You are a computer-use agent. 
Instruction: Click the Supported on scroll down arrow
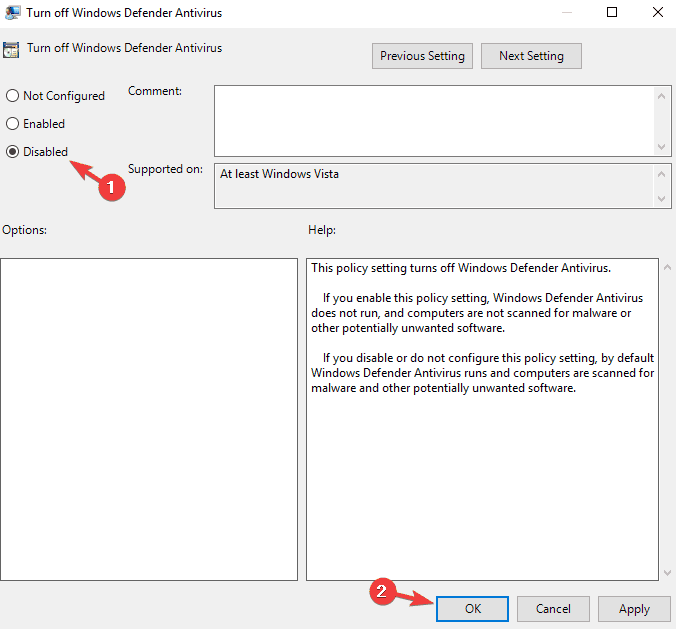pyautogui.click(x=662, y=199)
